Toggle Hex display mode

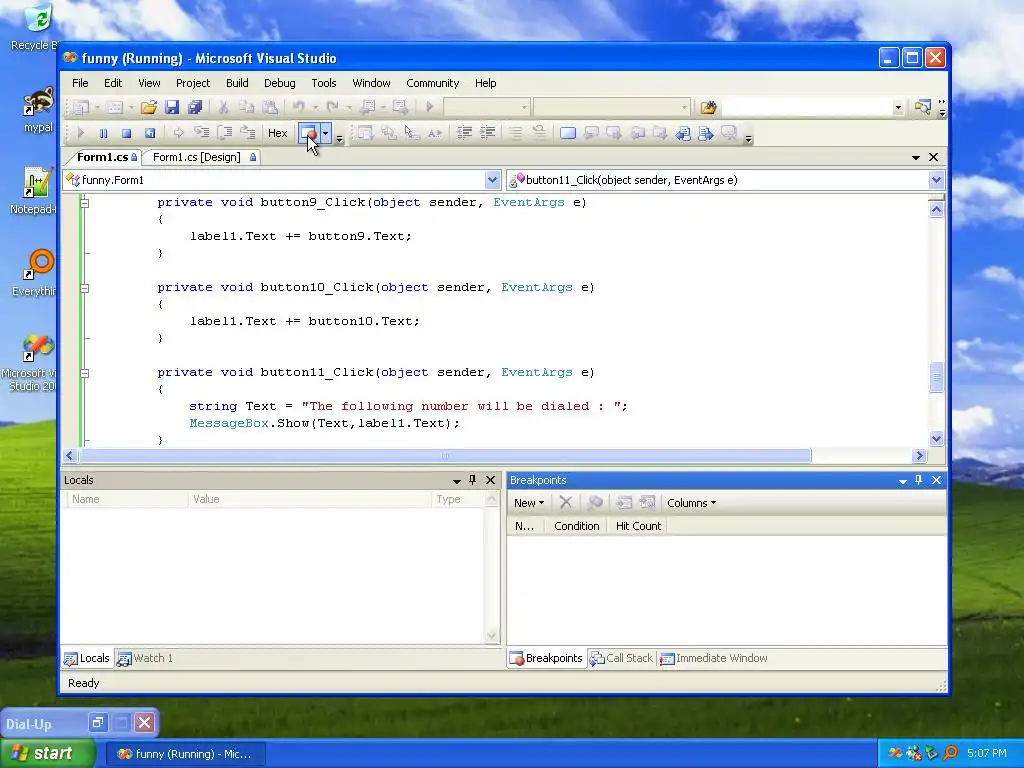coord(278,133)
